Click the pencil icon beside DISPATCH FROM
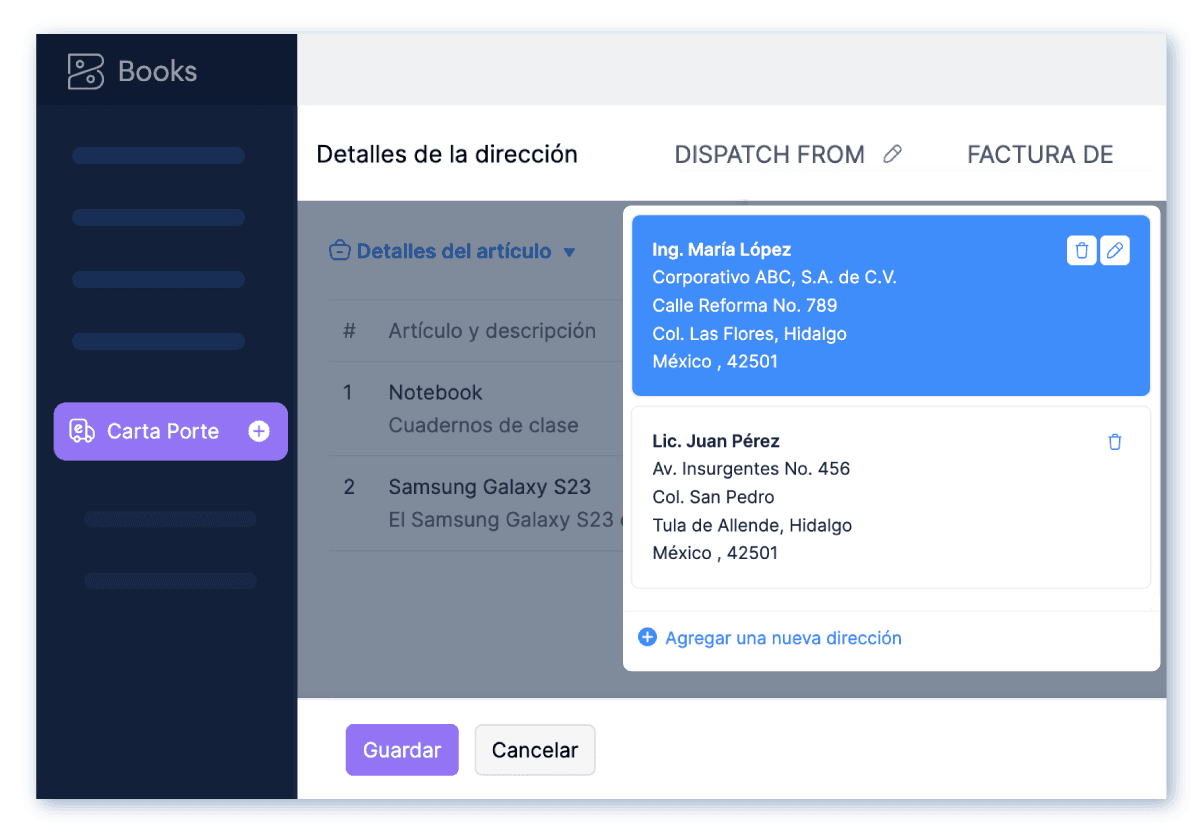The height and width of the screenshot is (832, 1201). [x=894, y=154]
